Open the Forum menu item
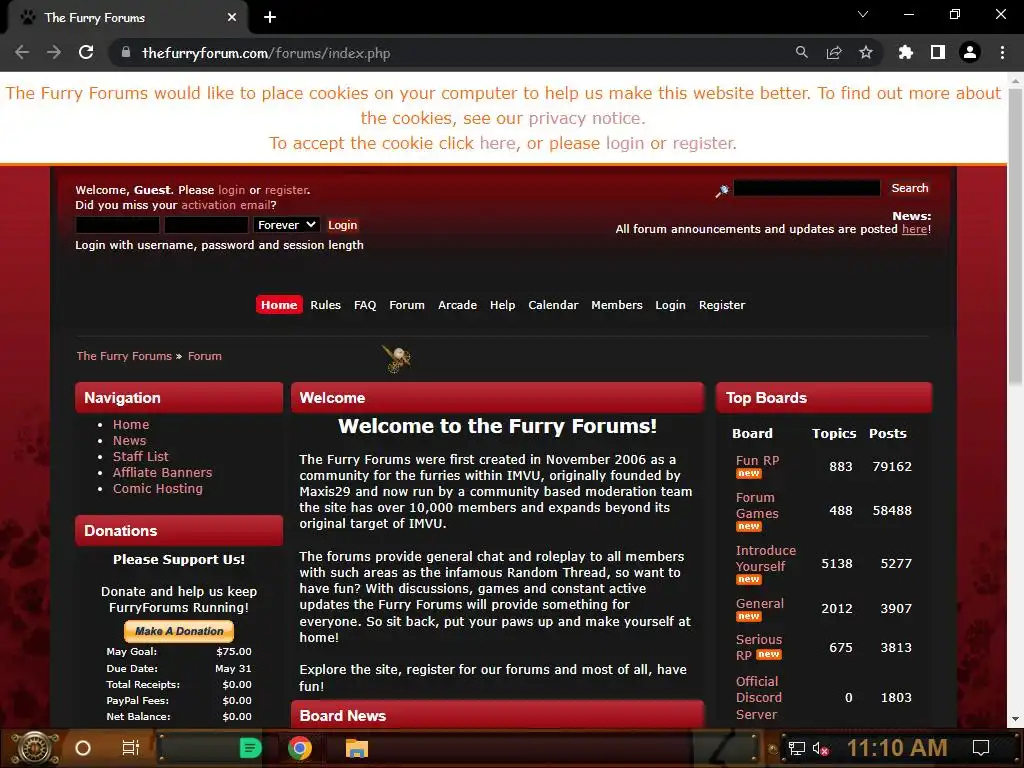This screenshot has height=768, width=1024. pyautogui.click(x=407, y=305)
